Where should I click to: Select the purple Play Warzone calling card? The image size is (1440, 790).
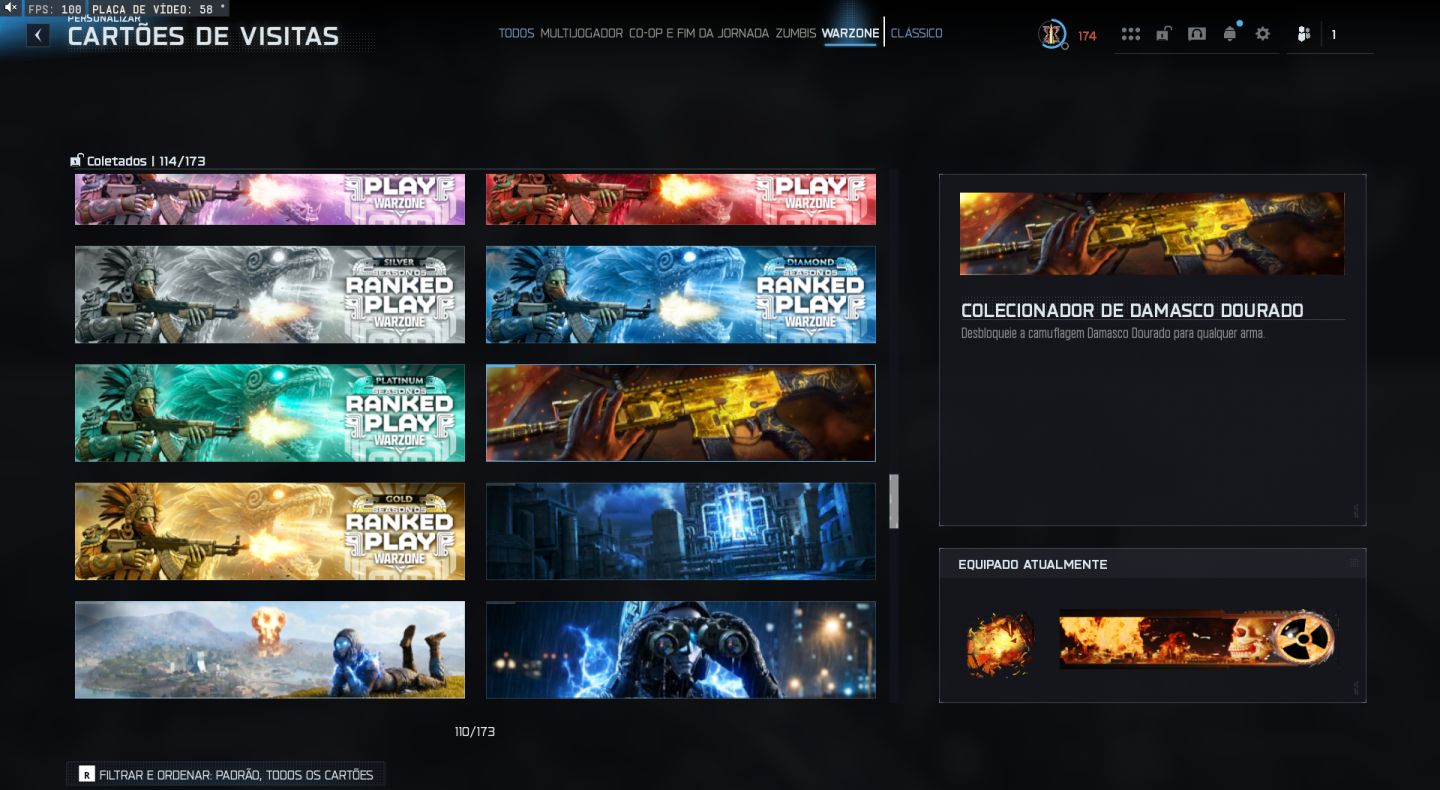(x=270, y=199)
